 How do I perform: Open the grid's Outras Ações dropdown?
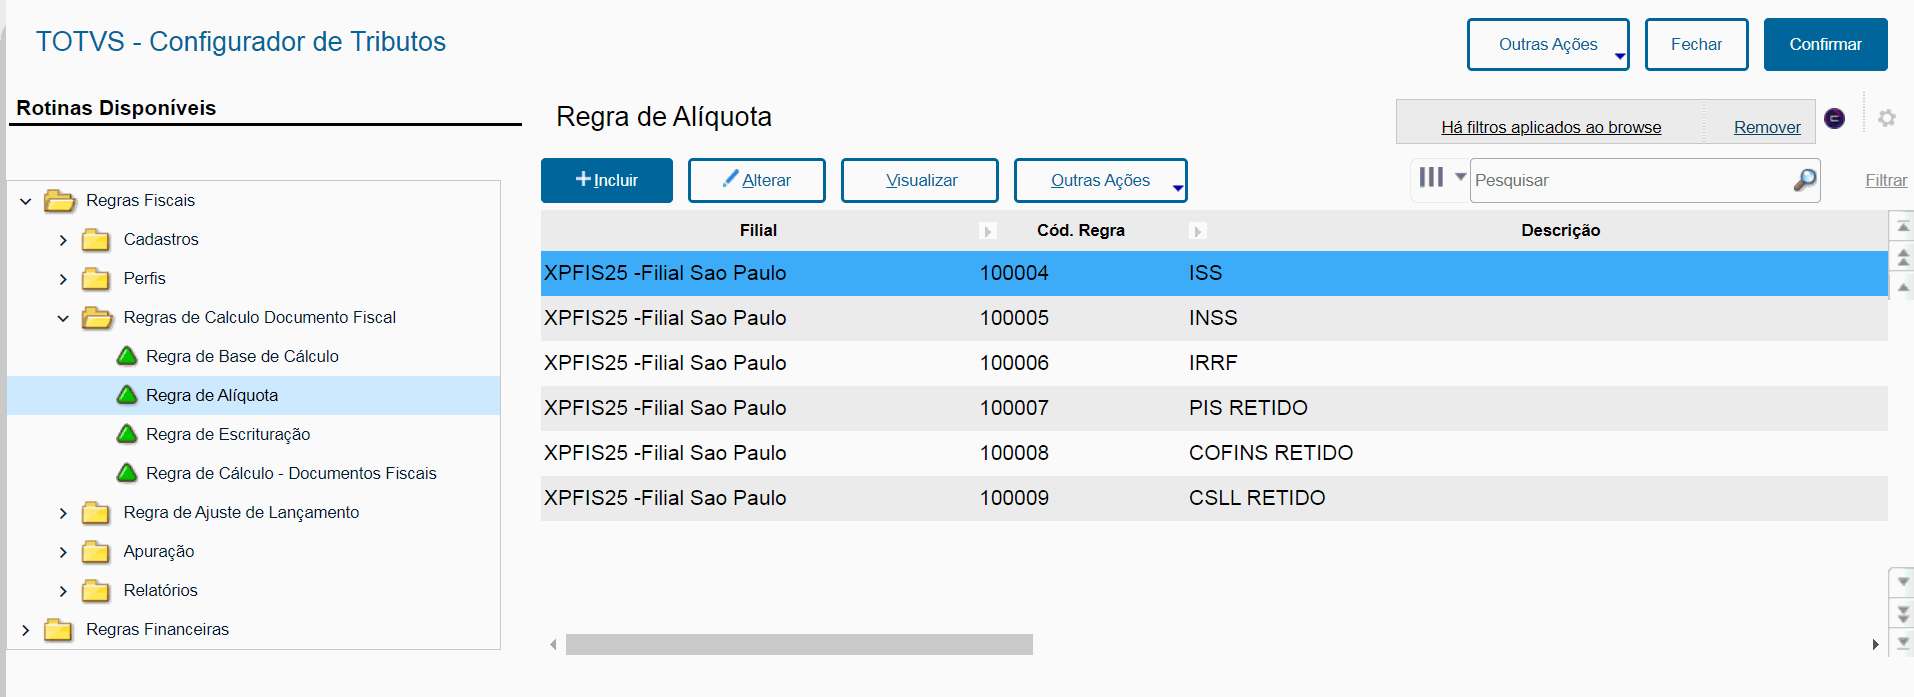[x=1100, y=181]
